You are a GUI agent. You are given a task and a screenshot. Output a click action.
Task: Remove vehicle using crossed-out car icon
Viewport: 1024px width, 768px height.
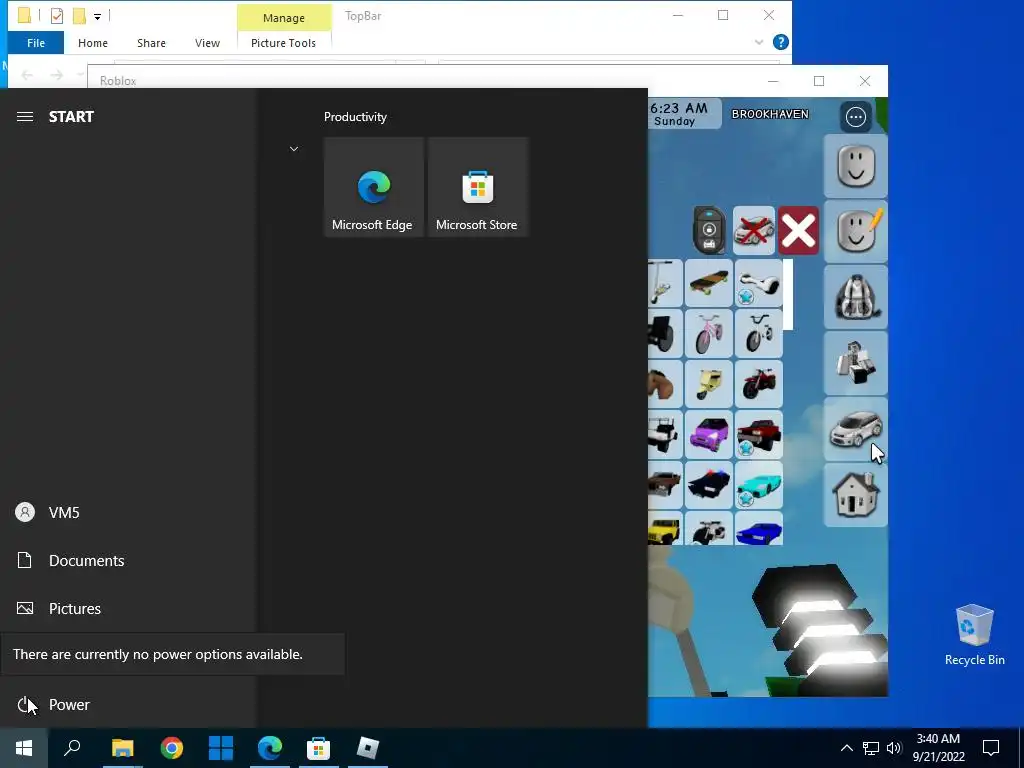pos(754,231)
